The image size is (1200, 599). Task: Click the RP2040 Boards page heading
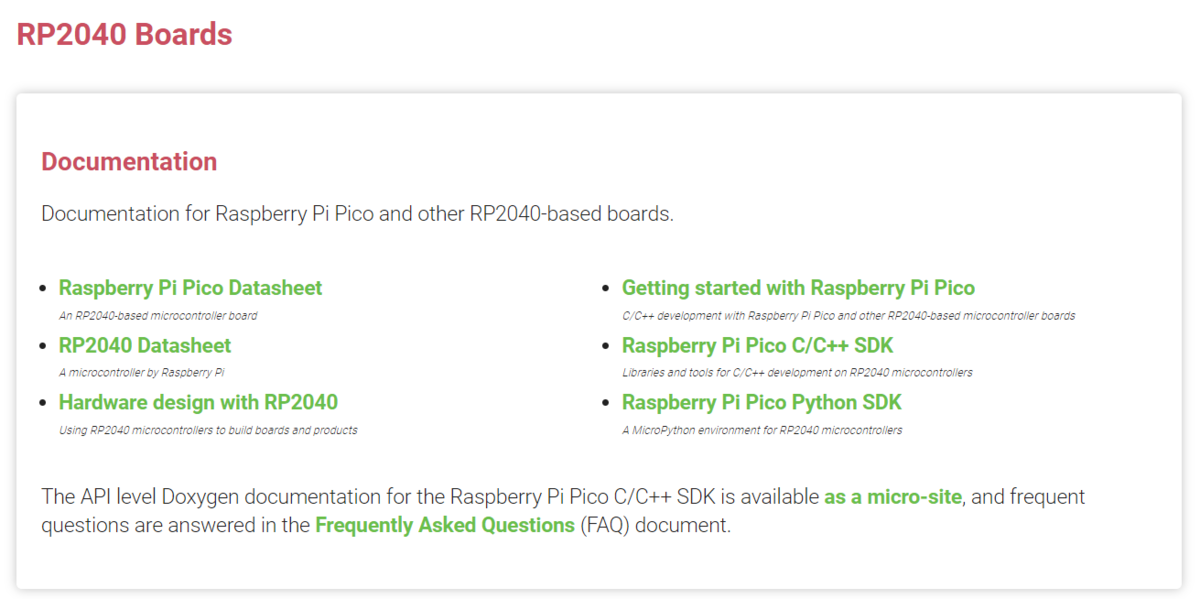124,34
